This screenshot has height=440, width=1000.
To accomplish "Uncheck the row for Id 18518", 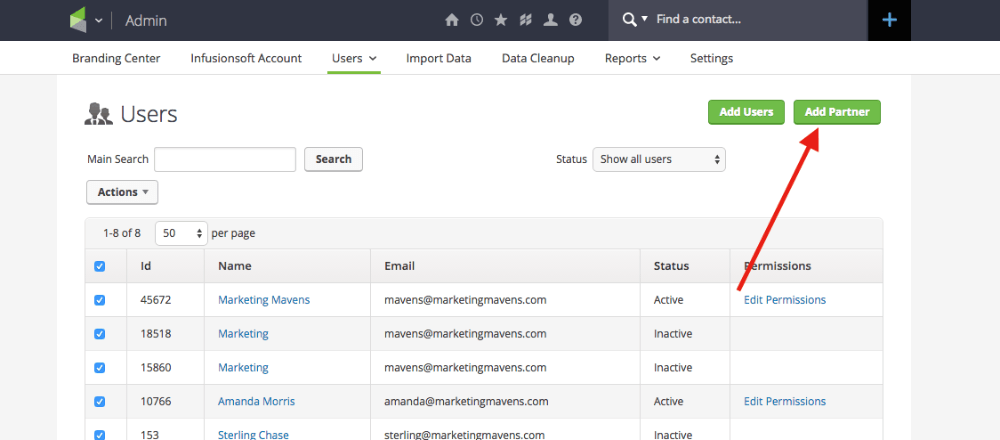I will 99,334.
